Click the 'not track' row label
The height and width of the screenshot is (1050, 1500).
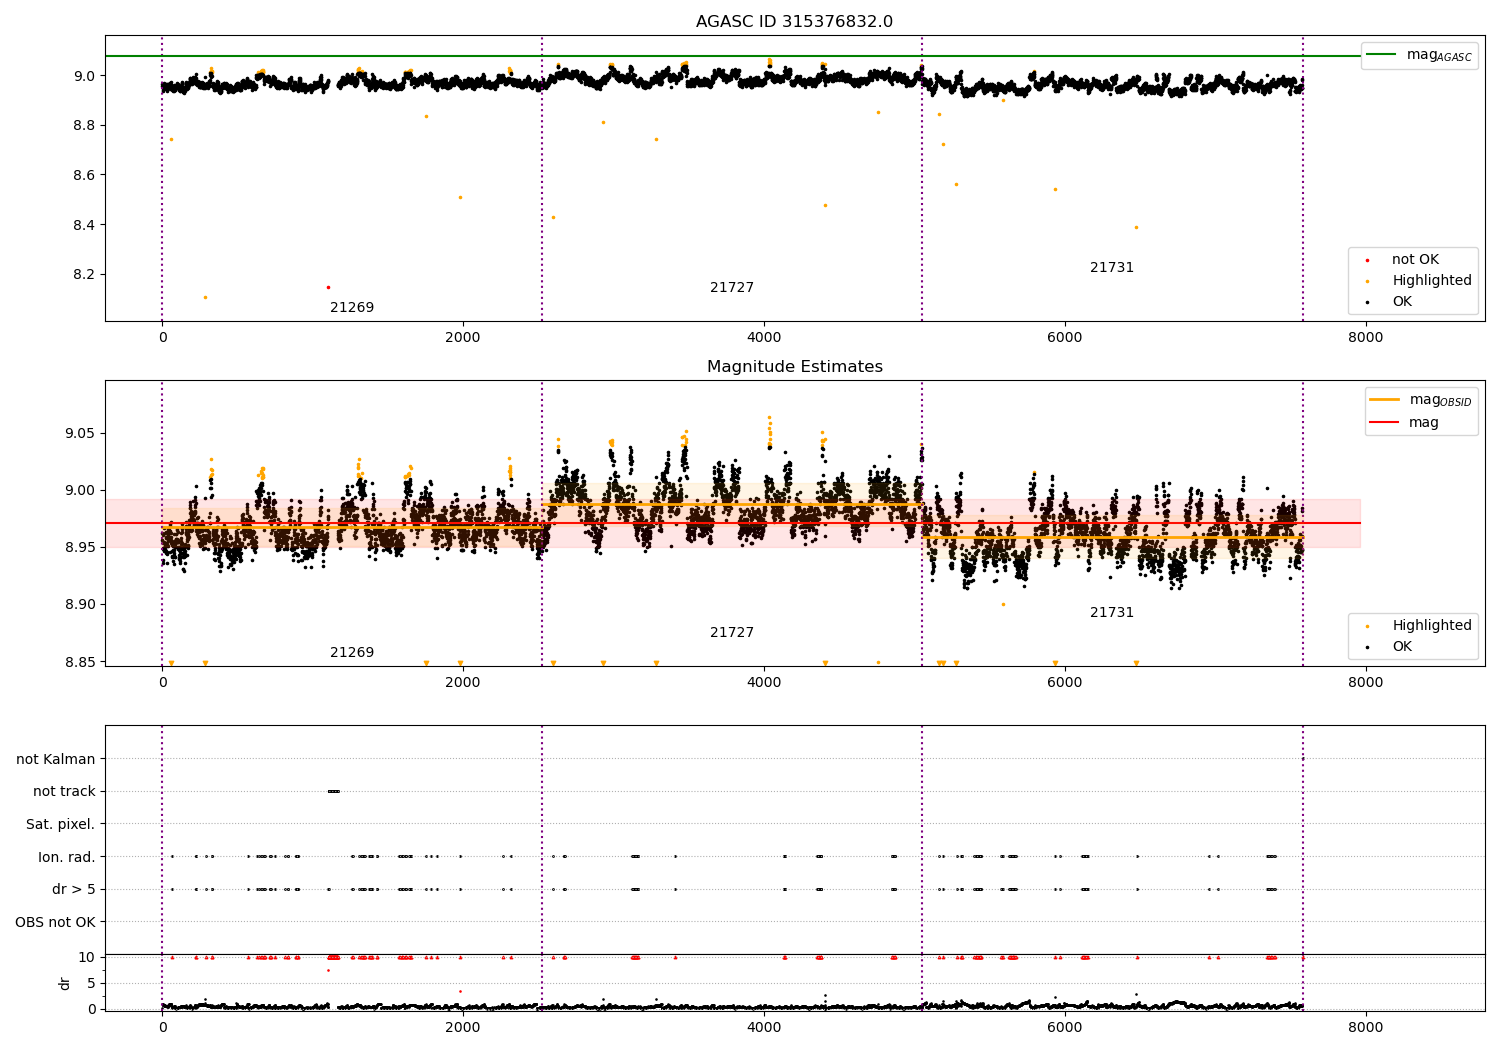click(64, 792)
